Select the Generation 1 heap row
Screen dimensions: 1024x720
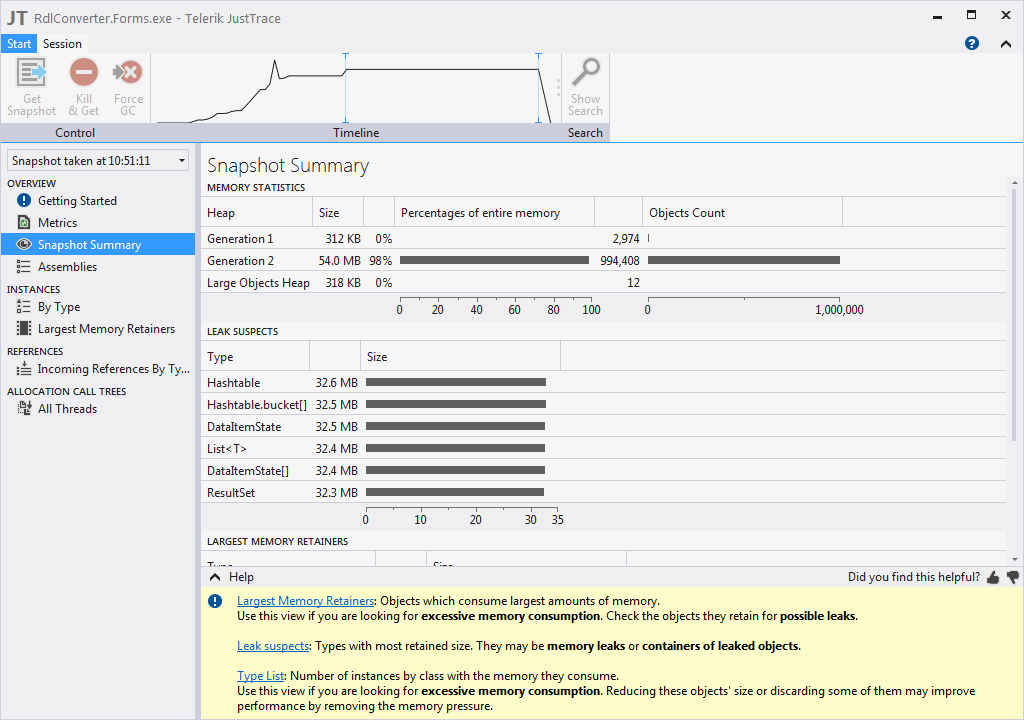(603, 238)
